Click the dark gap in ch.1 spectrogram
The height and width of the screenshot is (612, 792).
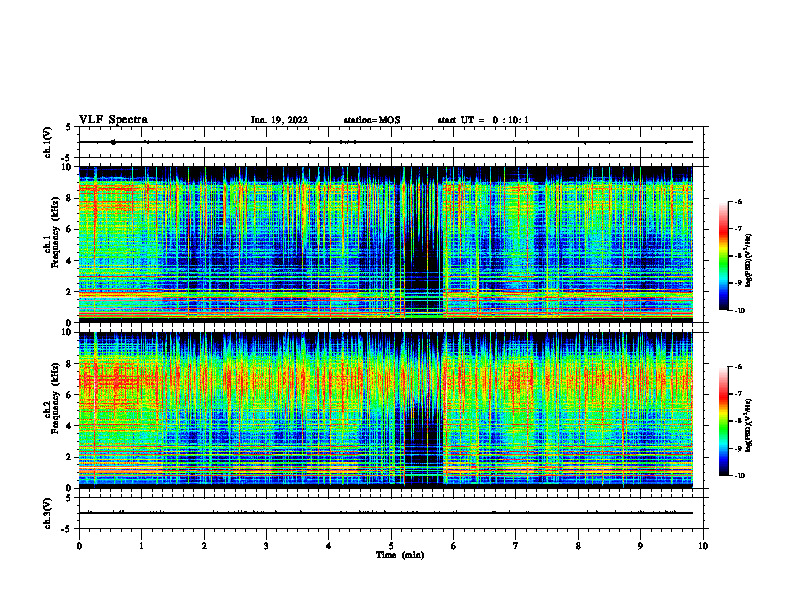click(x=423, y=242)
